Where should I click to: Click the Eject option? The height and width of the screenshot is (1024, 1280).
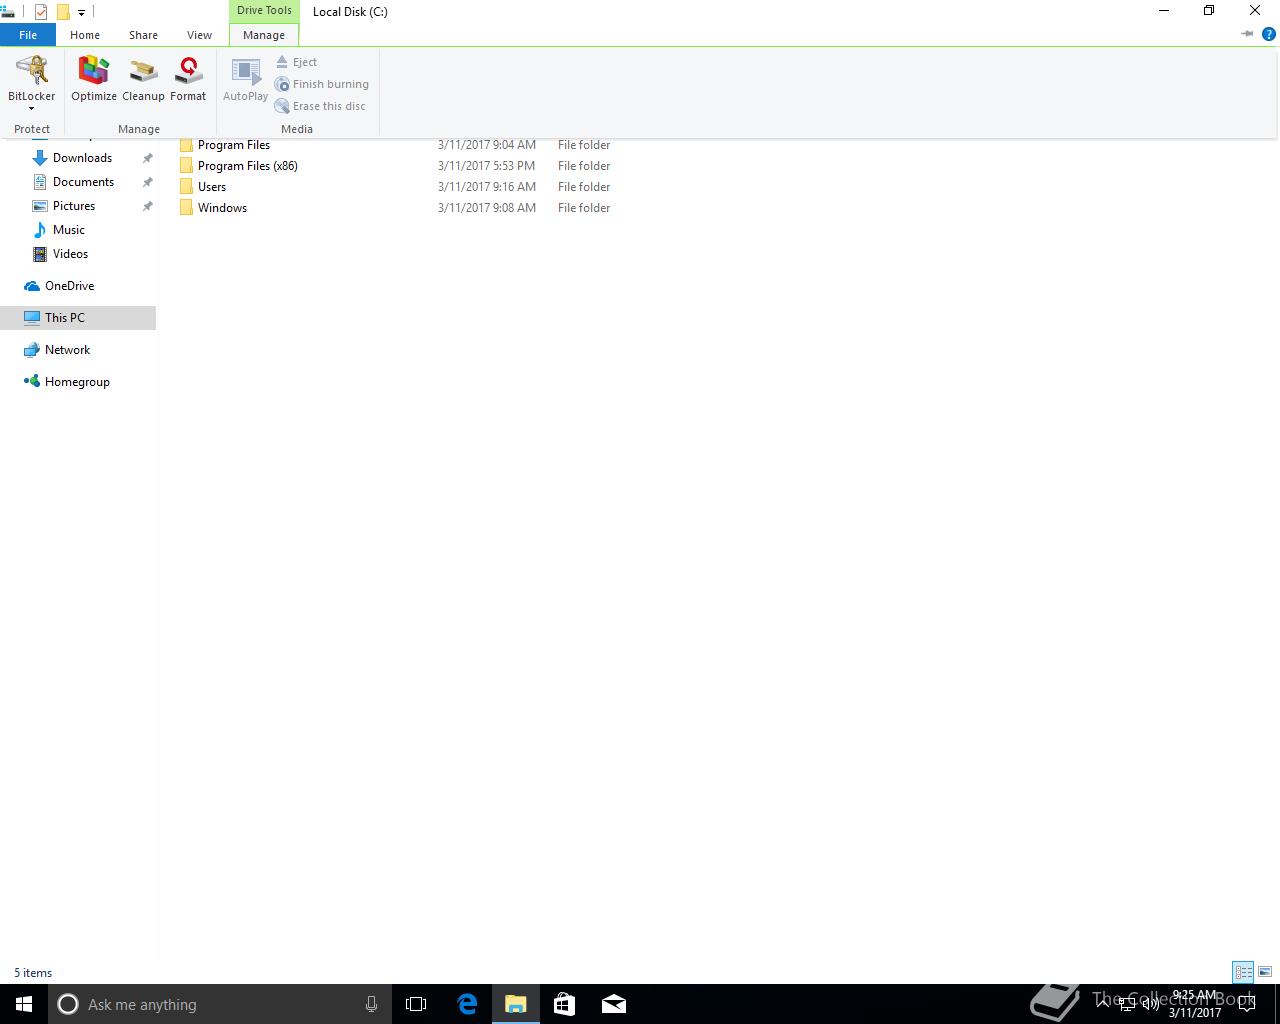coord(296,62)
